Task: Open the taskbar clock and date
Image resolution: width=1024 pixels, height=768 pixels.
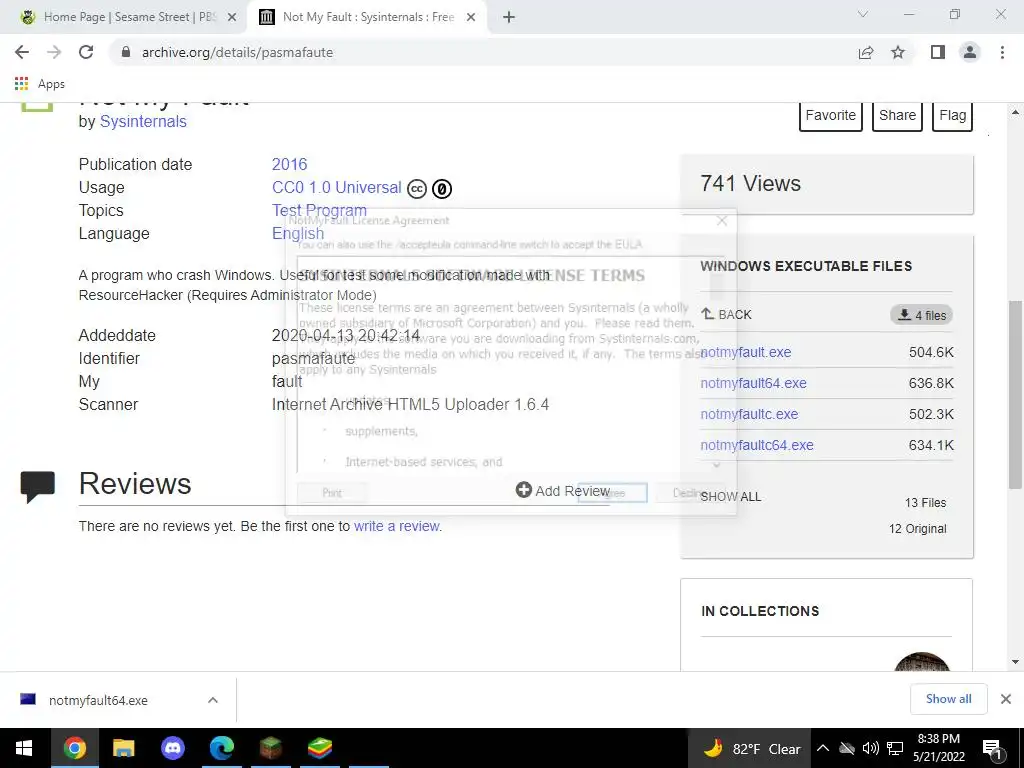Action: [x=939, y=748]
